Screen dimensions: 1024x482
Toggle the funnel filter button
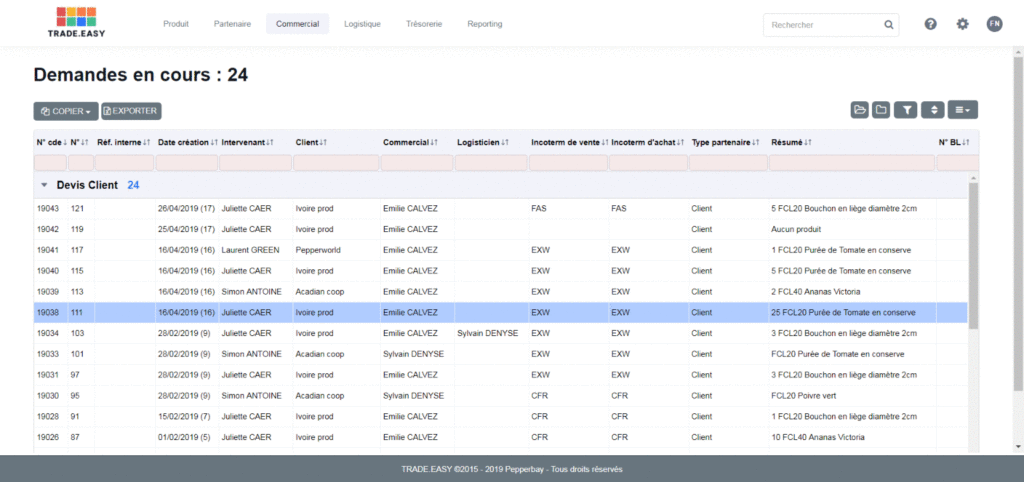click(906, 110)
